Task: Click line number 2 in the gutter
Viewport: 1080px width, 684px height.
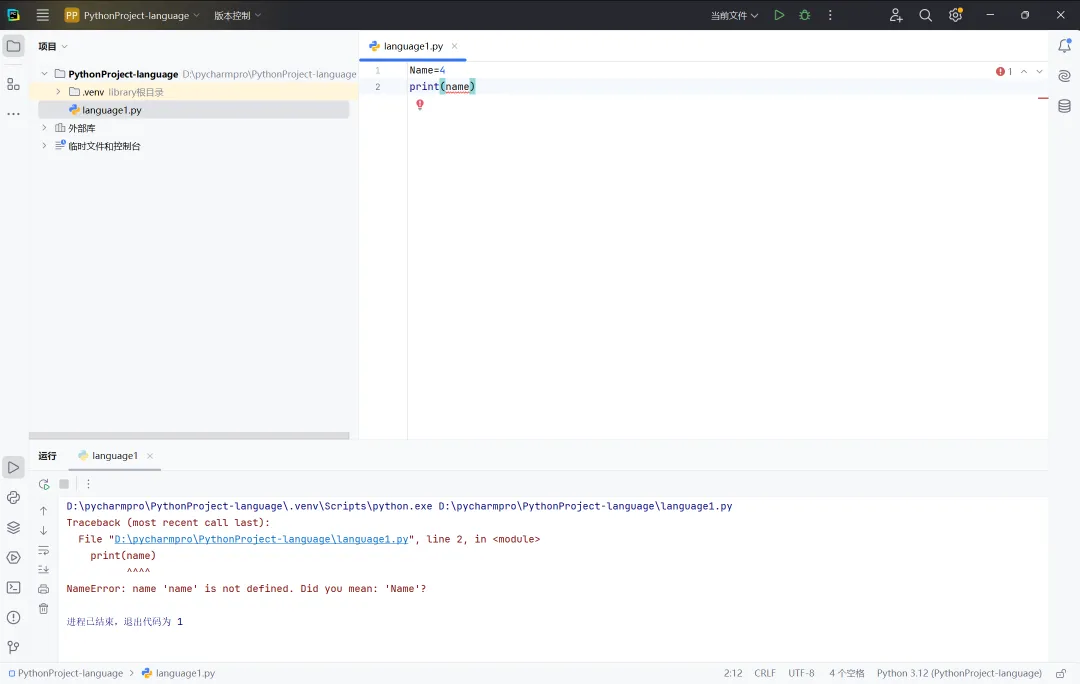Action: [377, 87]
